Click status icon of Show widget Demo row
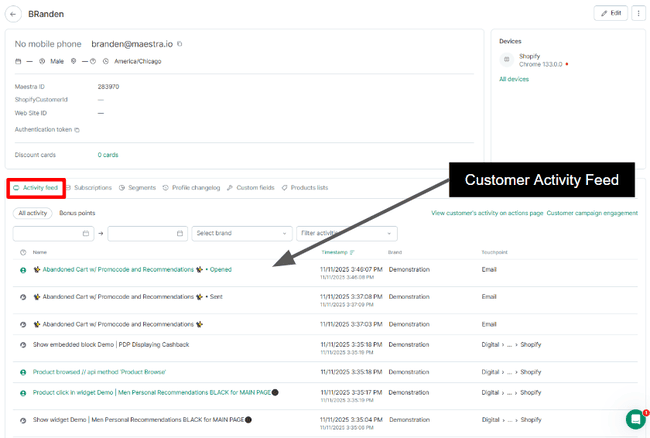The width and height of the screenshot is (650, 438). tap(23, 420)
